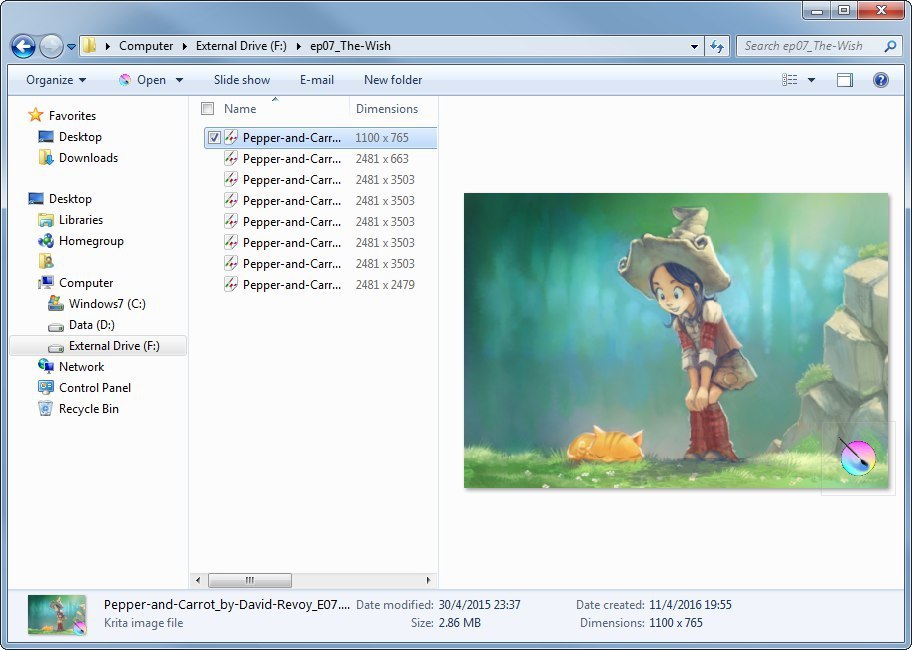Screen dimensions: 912x650
Task: Click the Krita image file type label
Action: pyautogui.click(x=143, y=623)
